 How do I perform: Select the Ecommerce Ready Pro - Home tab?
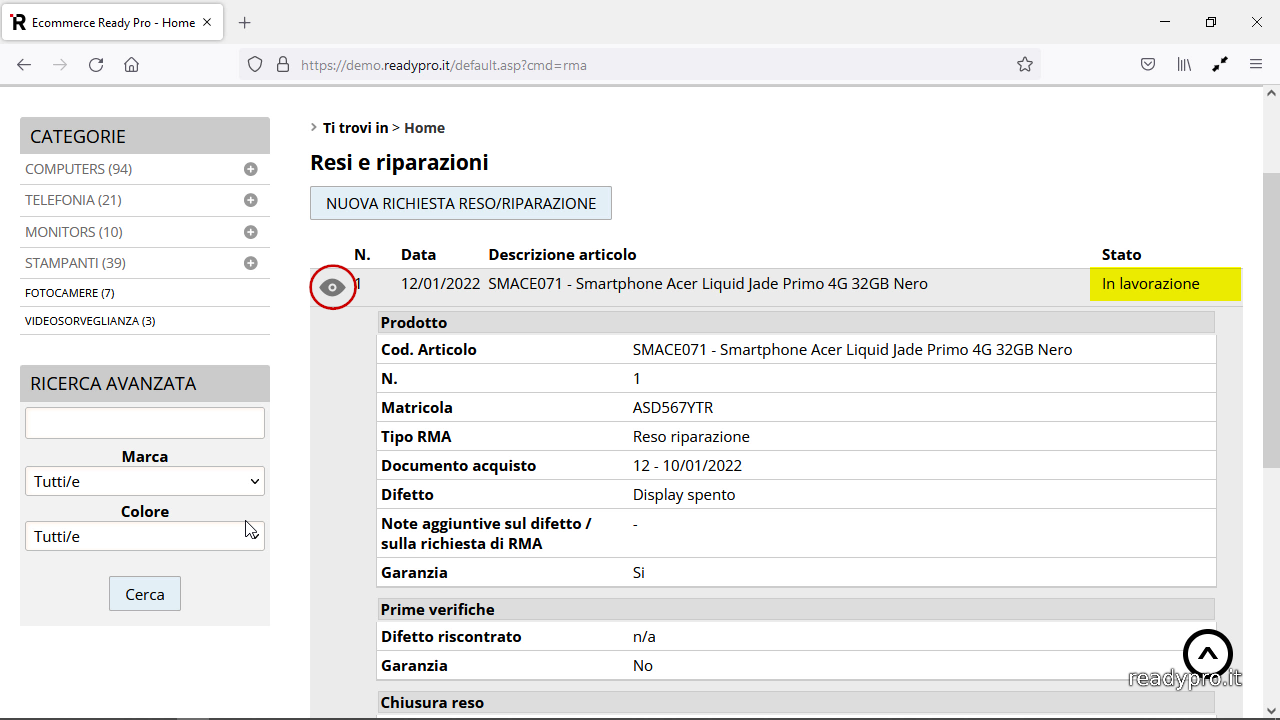pos(113,22)
